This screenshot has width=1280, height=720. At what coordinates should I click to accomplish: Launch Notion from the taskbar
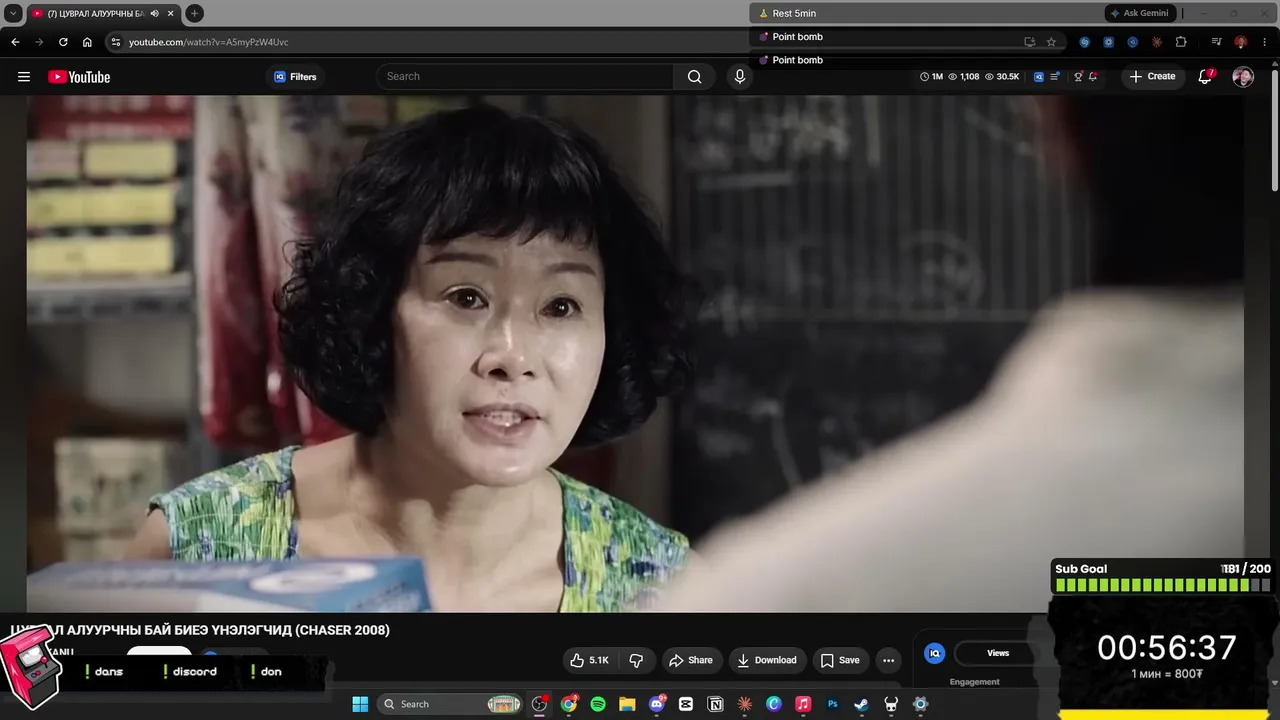715,704
